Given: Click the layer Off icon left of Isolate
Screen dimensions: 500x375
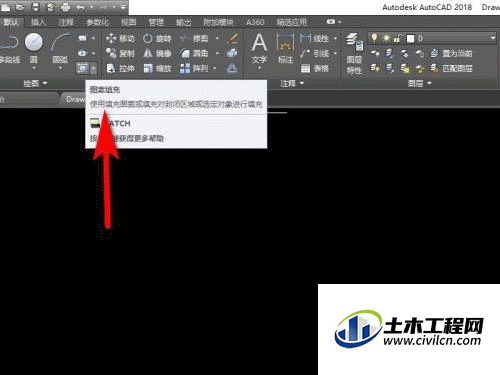Looking at the screenshot, I should pyautogui.click(x=375, y=53).
